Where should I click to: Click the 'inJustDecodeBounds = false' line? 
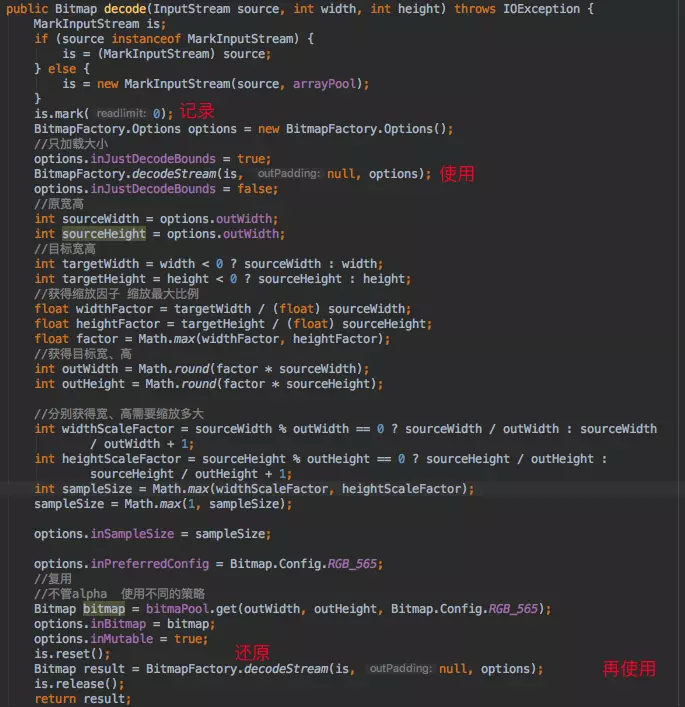[x=156, y=189]
